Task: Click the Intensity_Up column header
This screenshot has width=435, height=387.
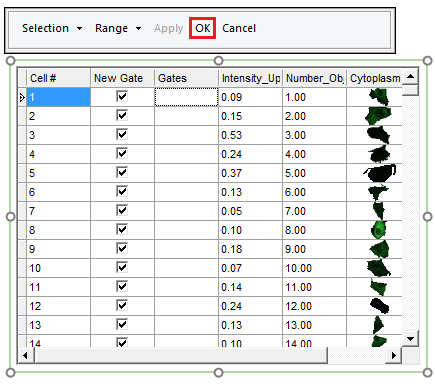Action: (x=250, y=78)
